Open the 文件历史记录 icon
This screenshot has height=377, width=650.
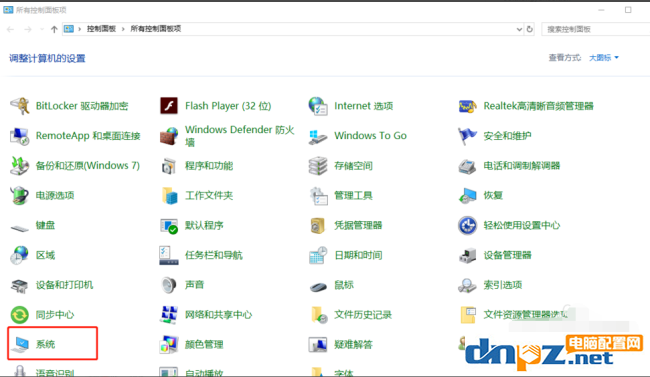(319, 315)
